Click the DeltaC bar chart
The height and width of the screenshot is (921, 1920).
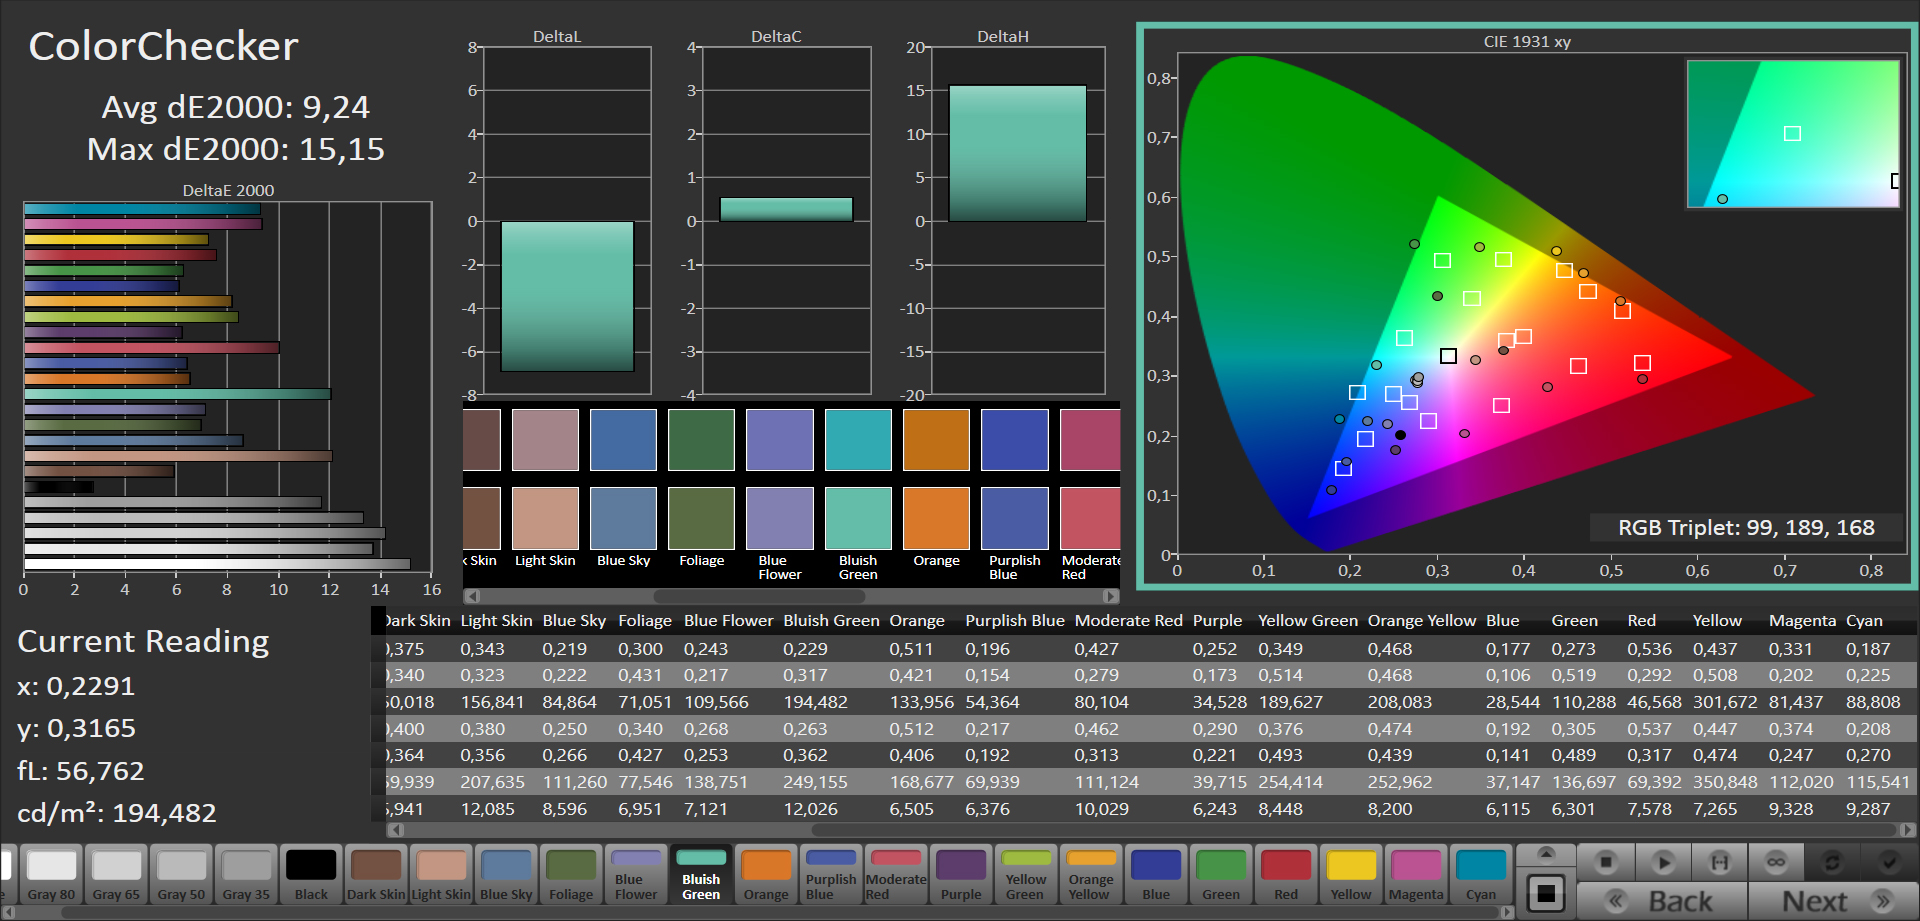786,221
